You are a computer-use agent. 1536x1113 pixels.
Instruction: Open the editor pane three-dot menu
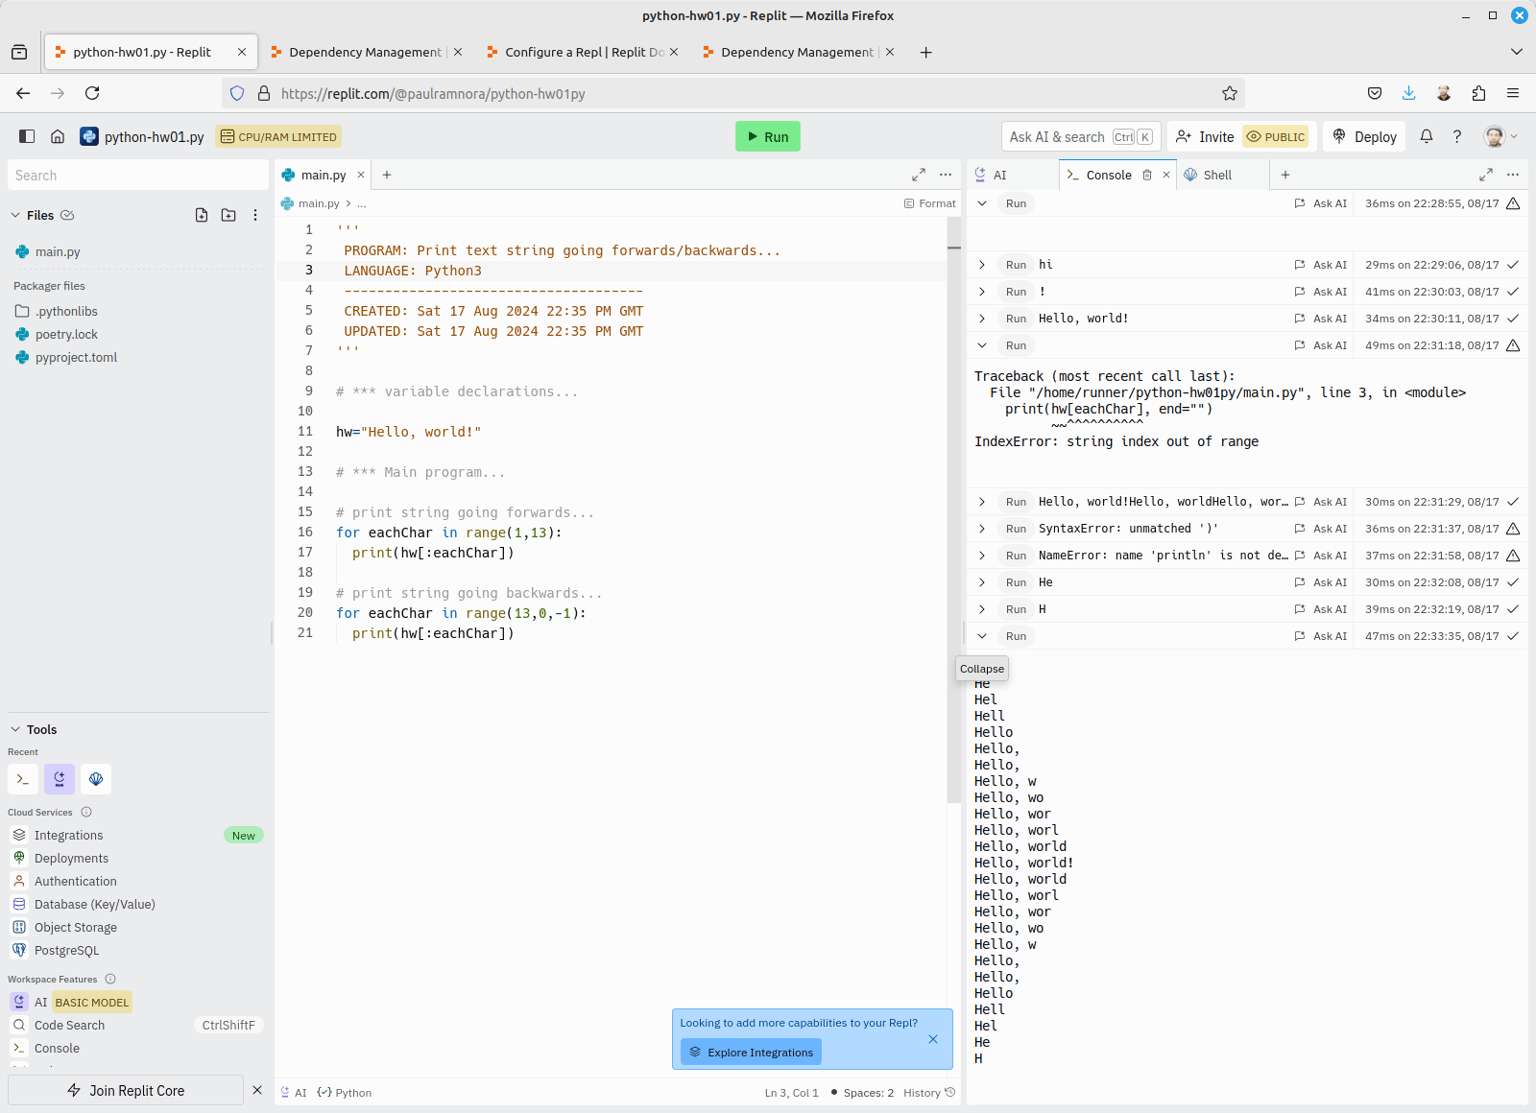coord(945,175)
